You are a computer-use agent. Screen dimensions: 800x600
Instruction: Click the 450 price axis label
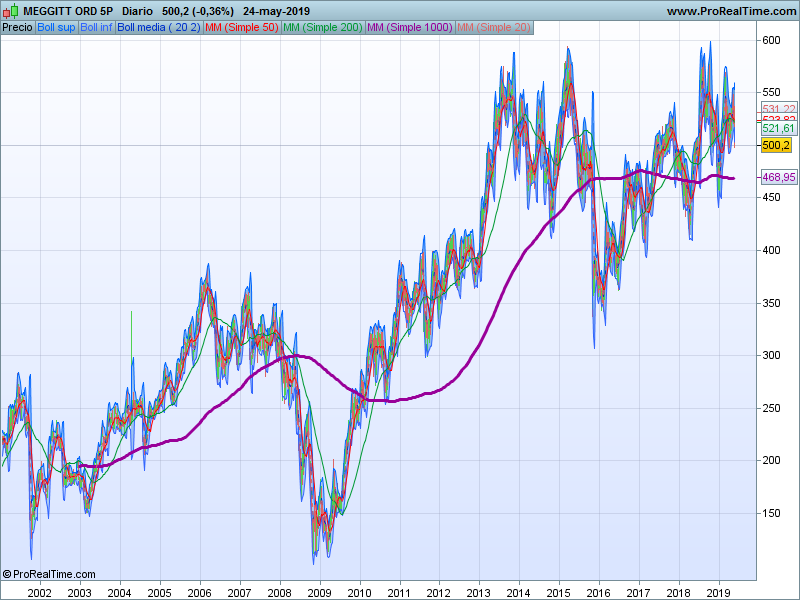771,197
